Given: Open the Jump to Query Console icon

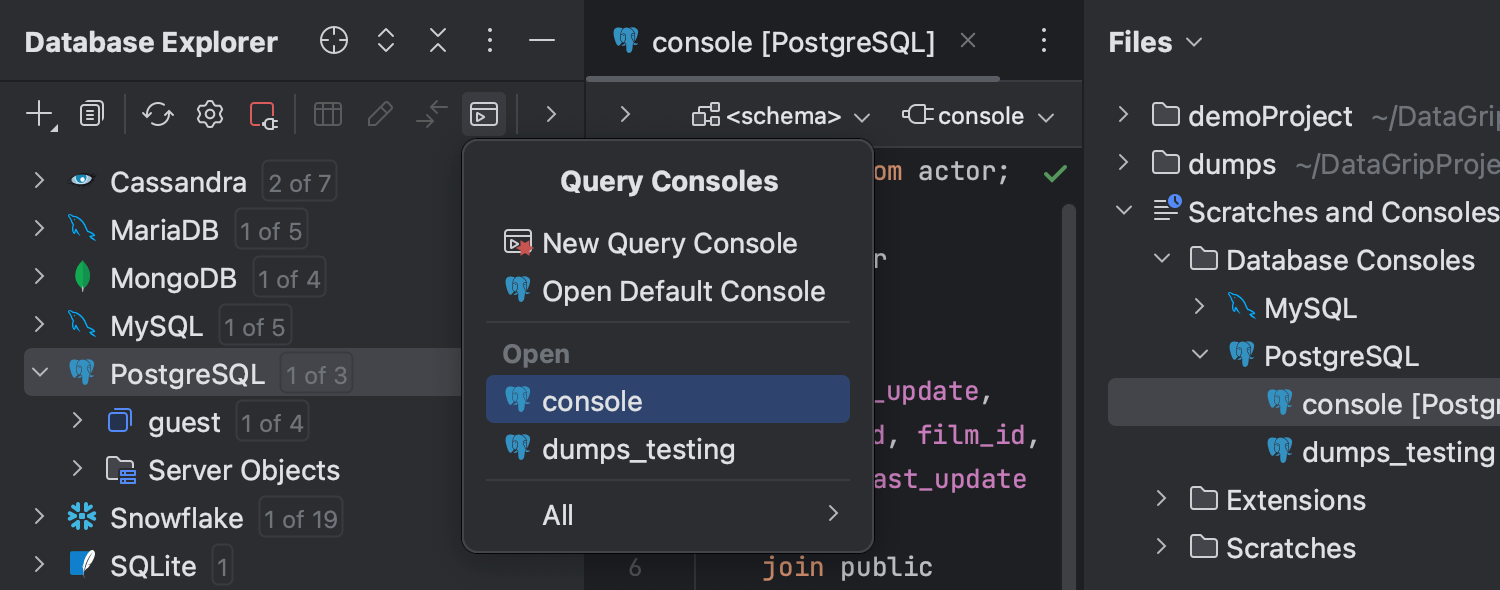Looking at the screenshot, I should tap(484, 113).
